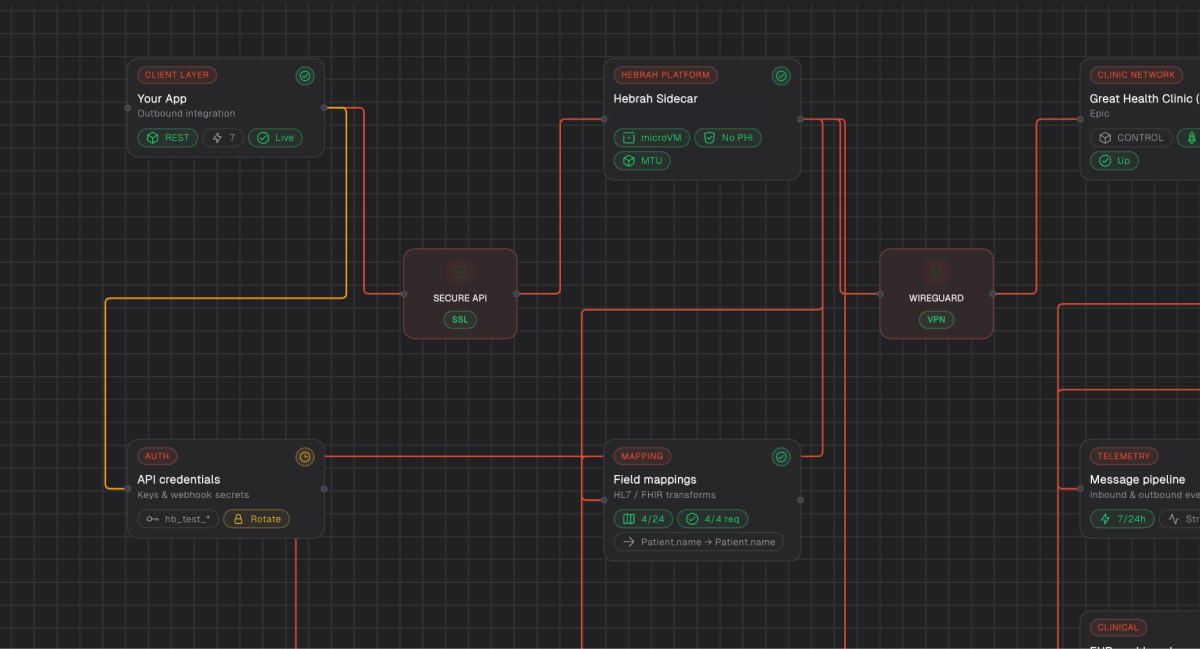1200x649 pixels.
Task: Click the Outbound integration subtitle
Action: click(x=186, y=114)
